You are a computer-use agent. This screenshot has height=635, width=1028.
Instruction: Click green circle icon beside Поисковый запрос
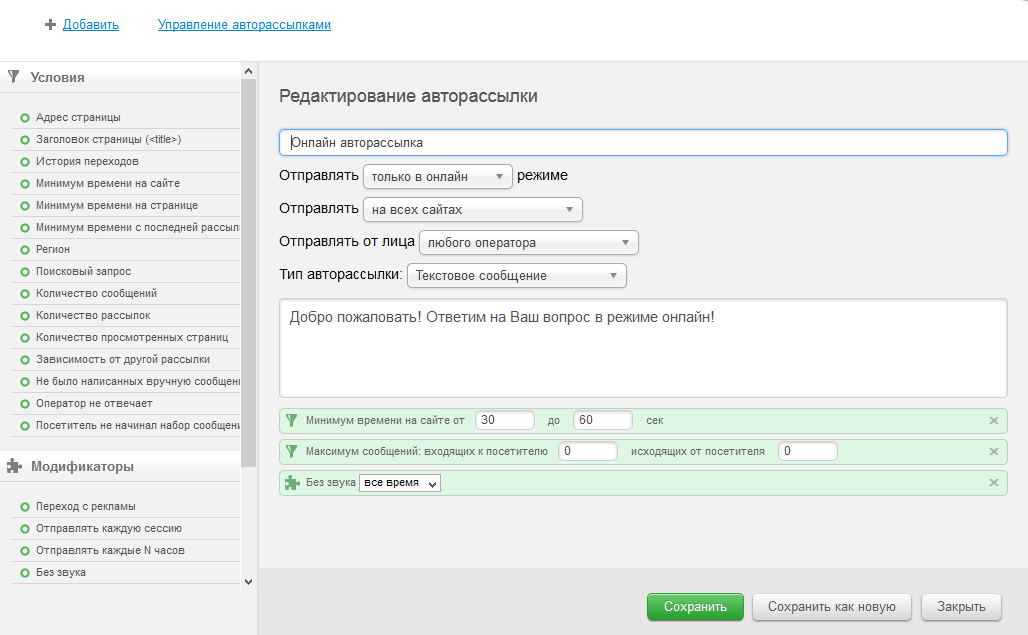point(25,272)
